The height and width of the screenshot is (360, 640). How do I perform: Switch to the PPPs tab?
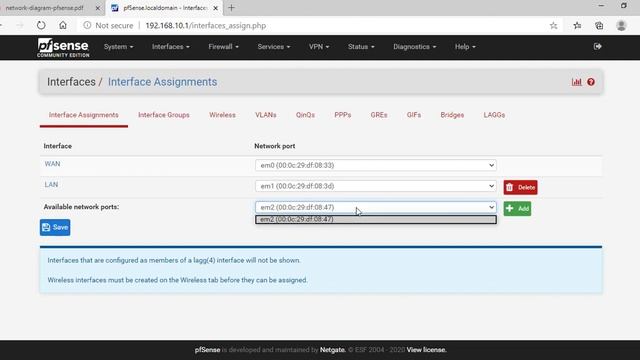[x=342, y=115]
